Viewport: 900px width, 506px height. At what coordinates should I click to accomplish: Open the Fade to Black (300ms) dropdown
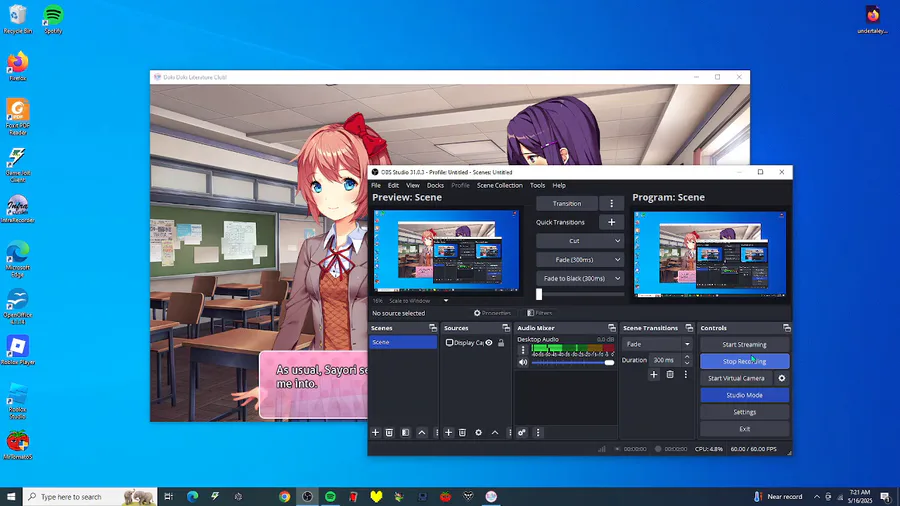[x=580, y=278]
